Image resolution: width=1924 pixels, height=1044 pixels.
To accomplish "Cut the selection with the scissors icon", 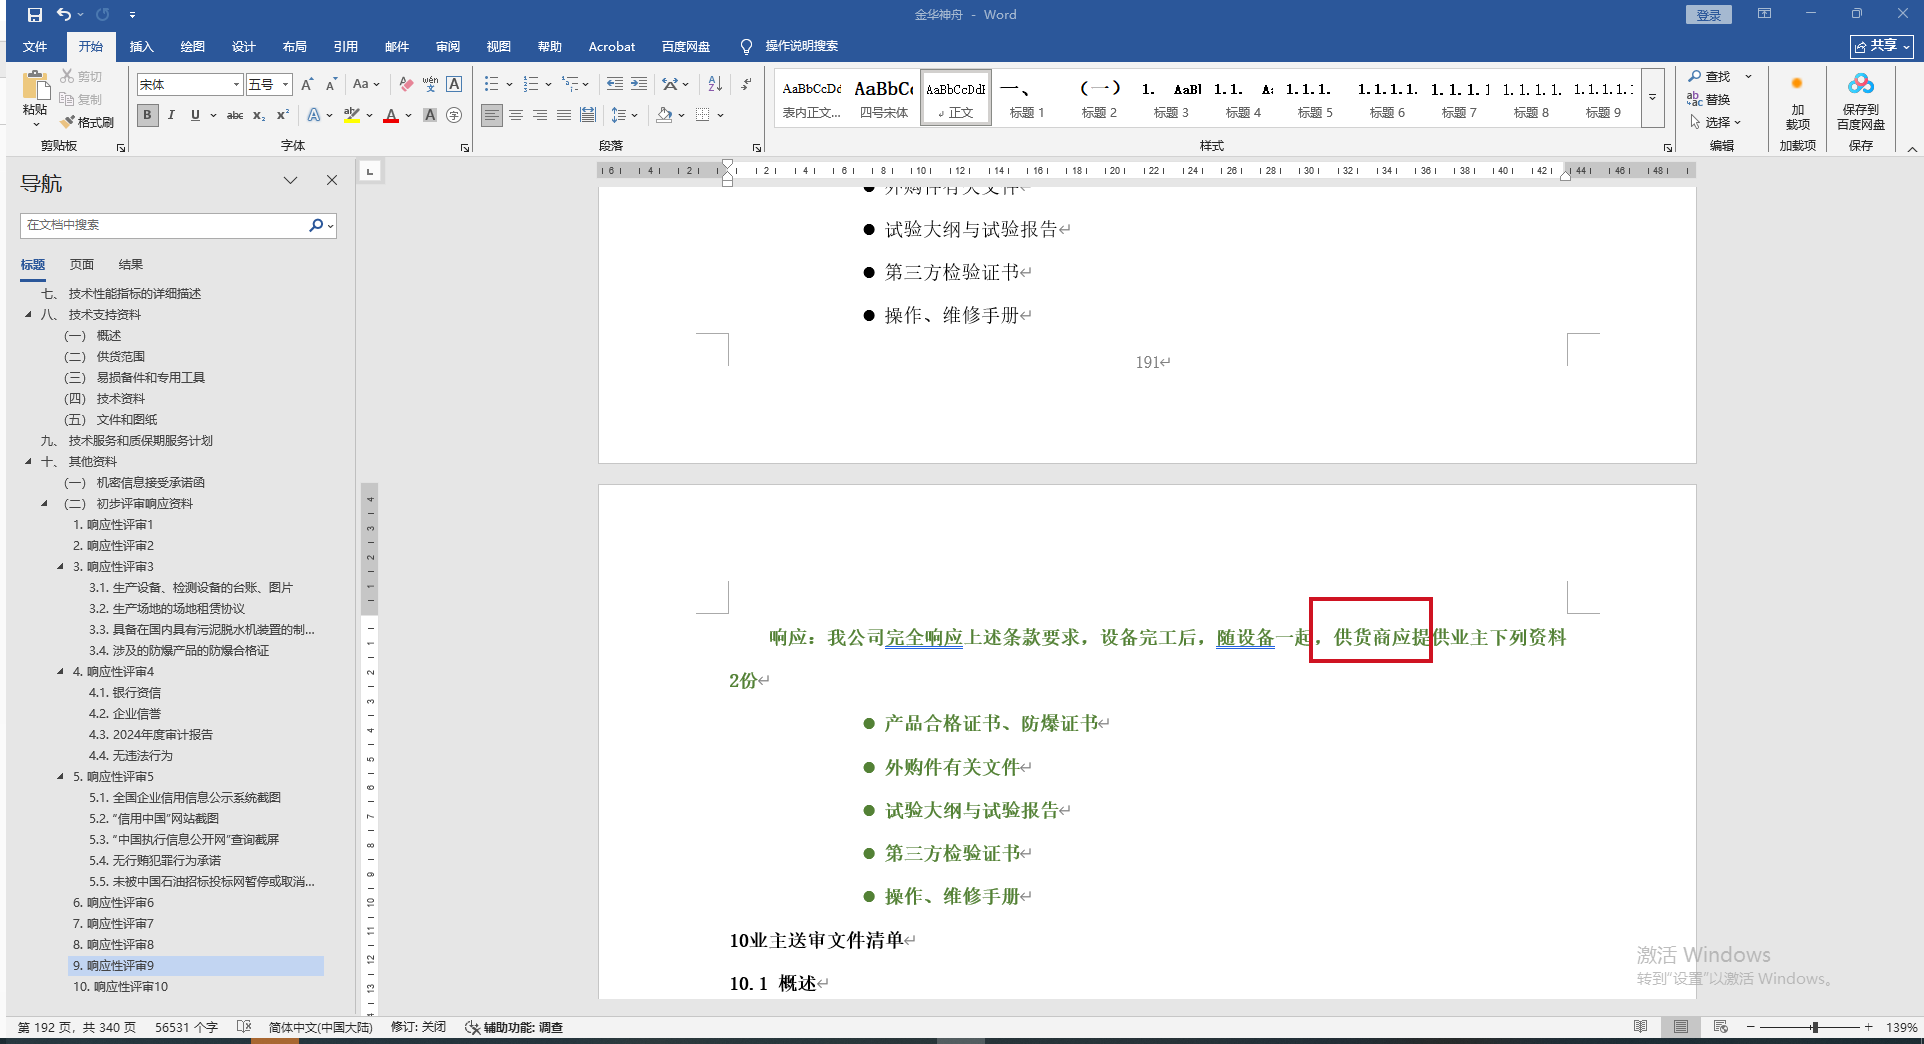I will pos(81,76).
